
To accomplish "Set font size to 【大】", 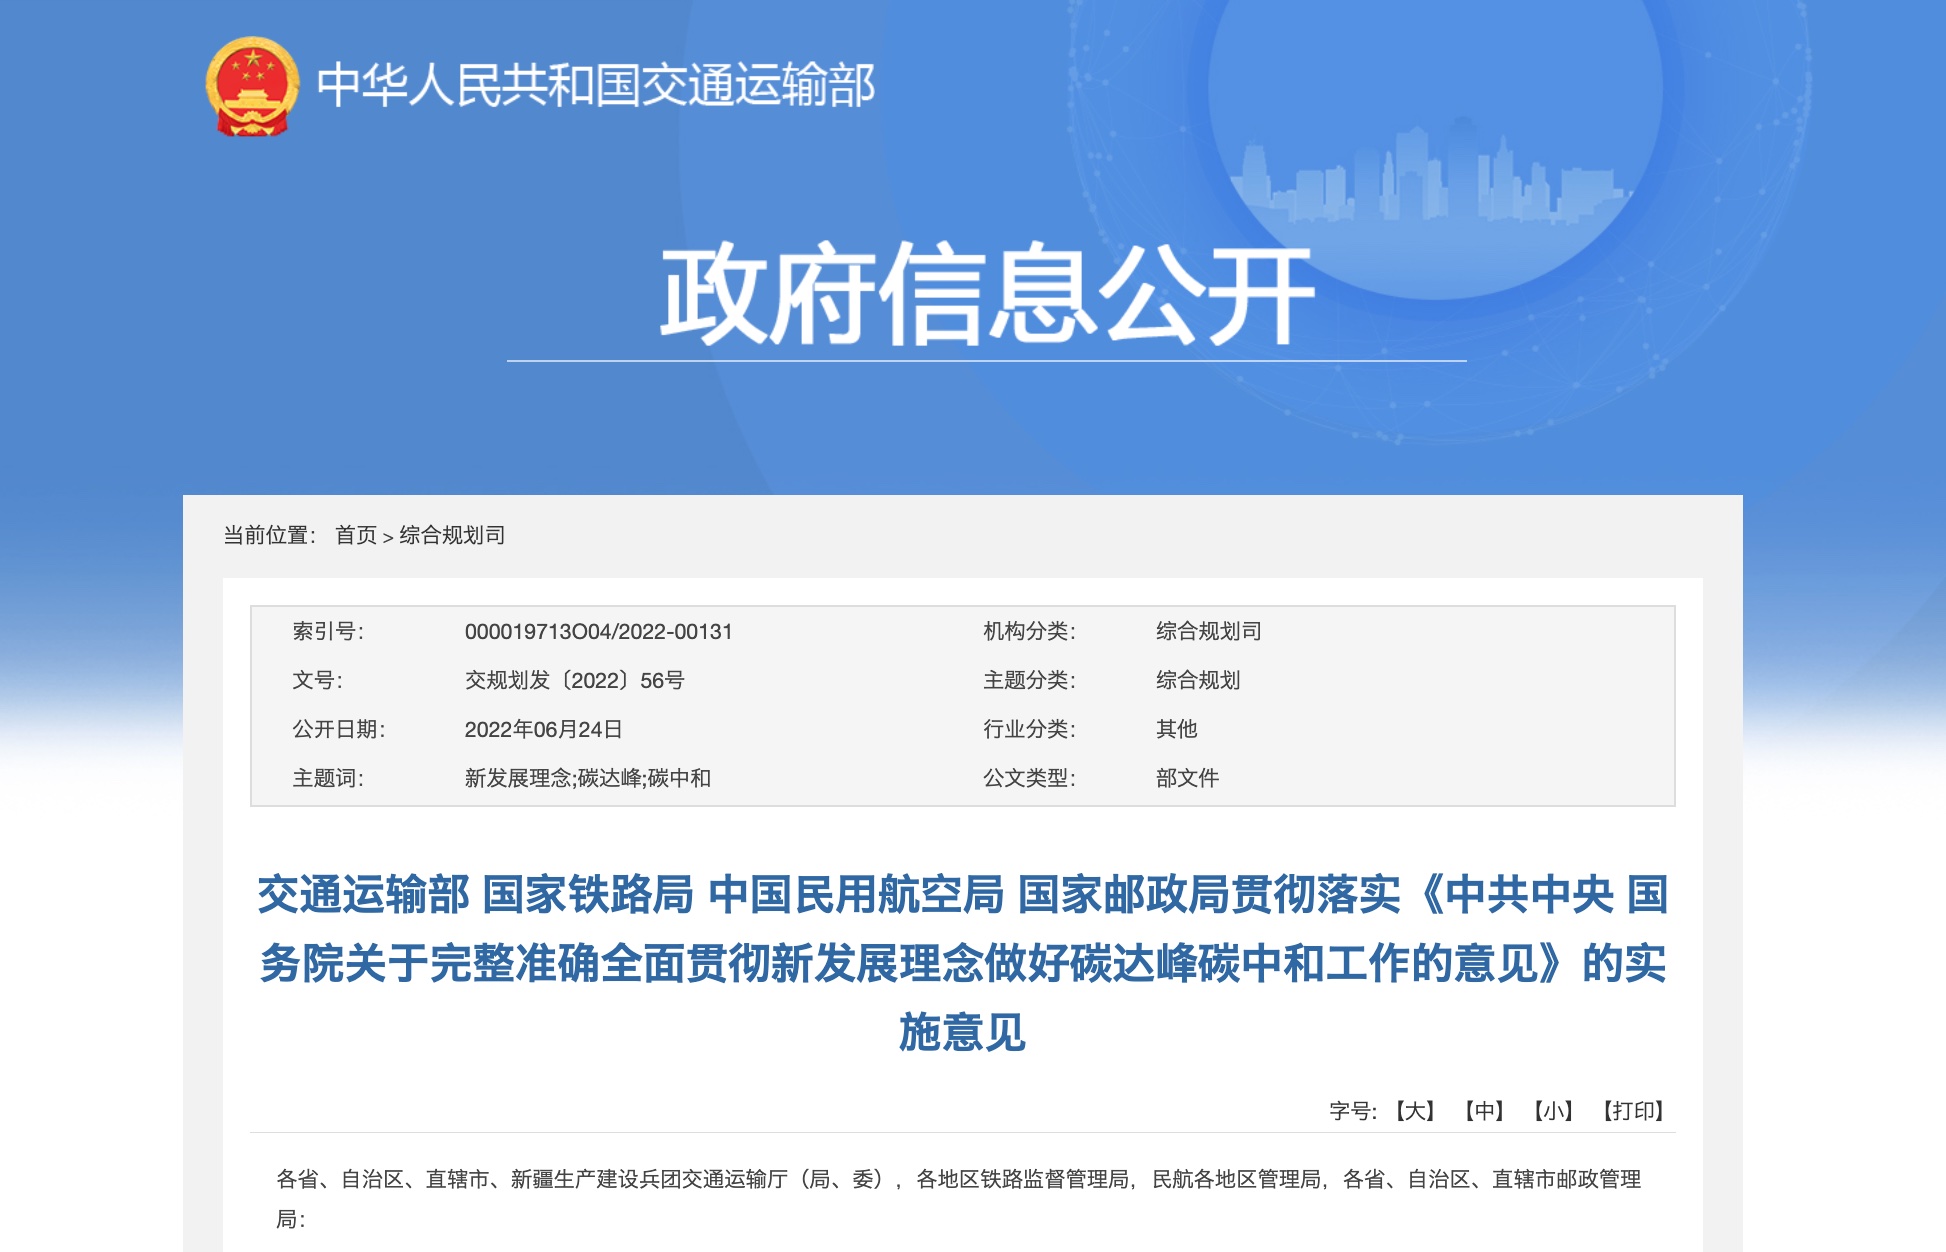I will pos(1415,1111).
